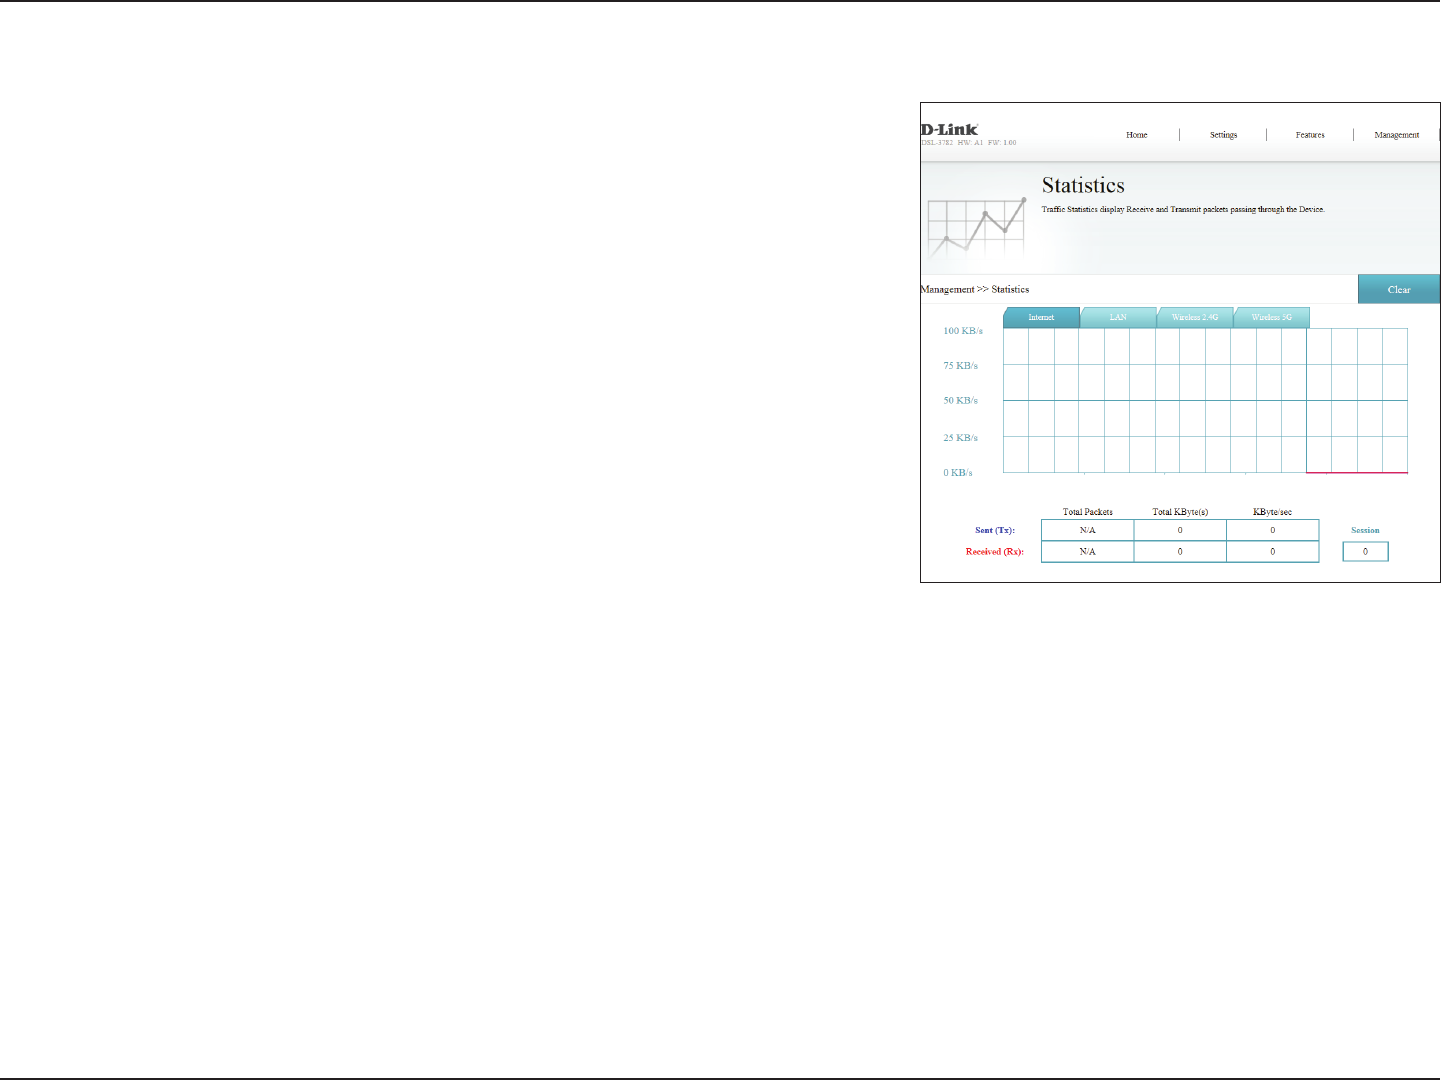Click the Total KByte(s) column header

point(1180,512)
